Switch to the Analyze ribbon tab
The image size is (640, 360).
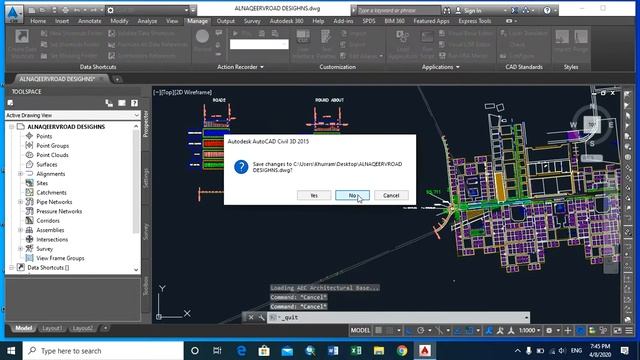coord(147,21)
